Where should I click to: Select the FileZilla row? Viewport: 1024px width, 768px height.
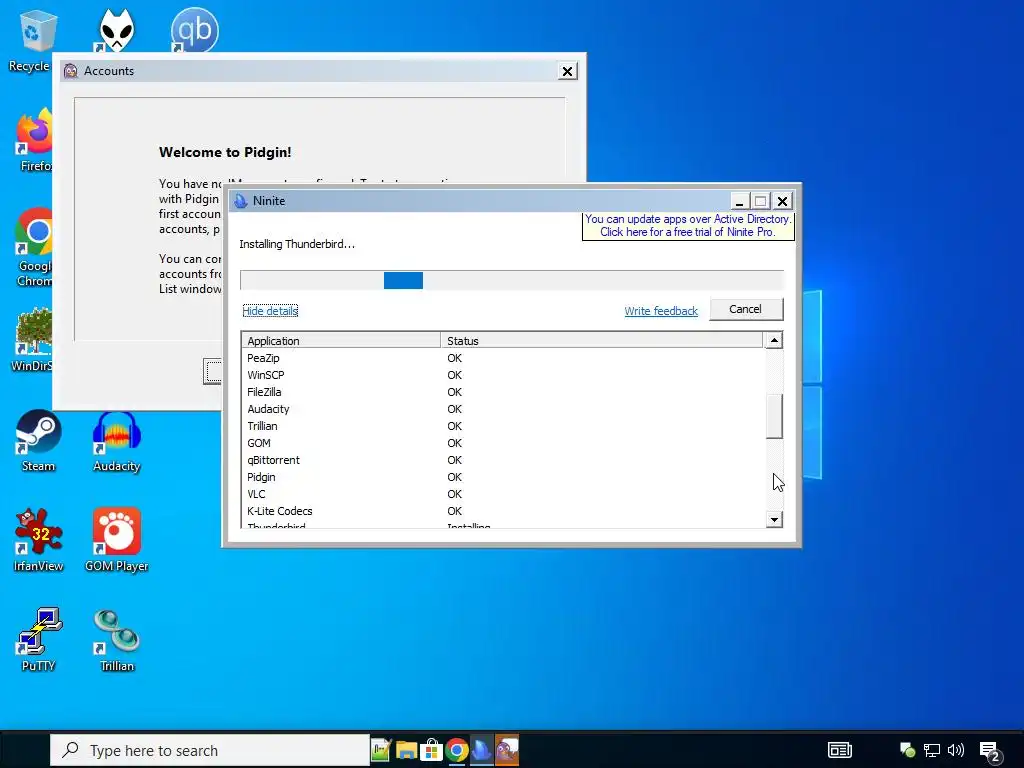503,392
